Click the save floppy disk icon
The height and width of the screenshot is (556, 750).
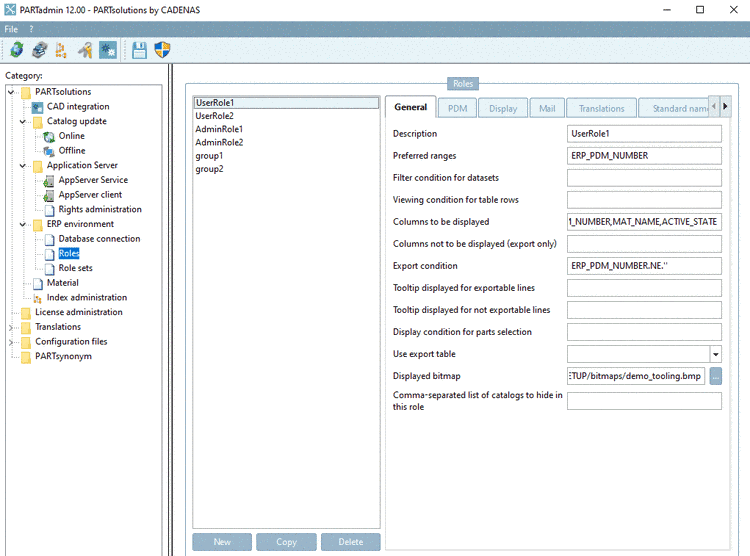[139, 50]
